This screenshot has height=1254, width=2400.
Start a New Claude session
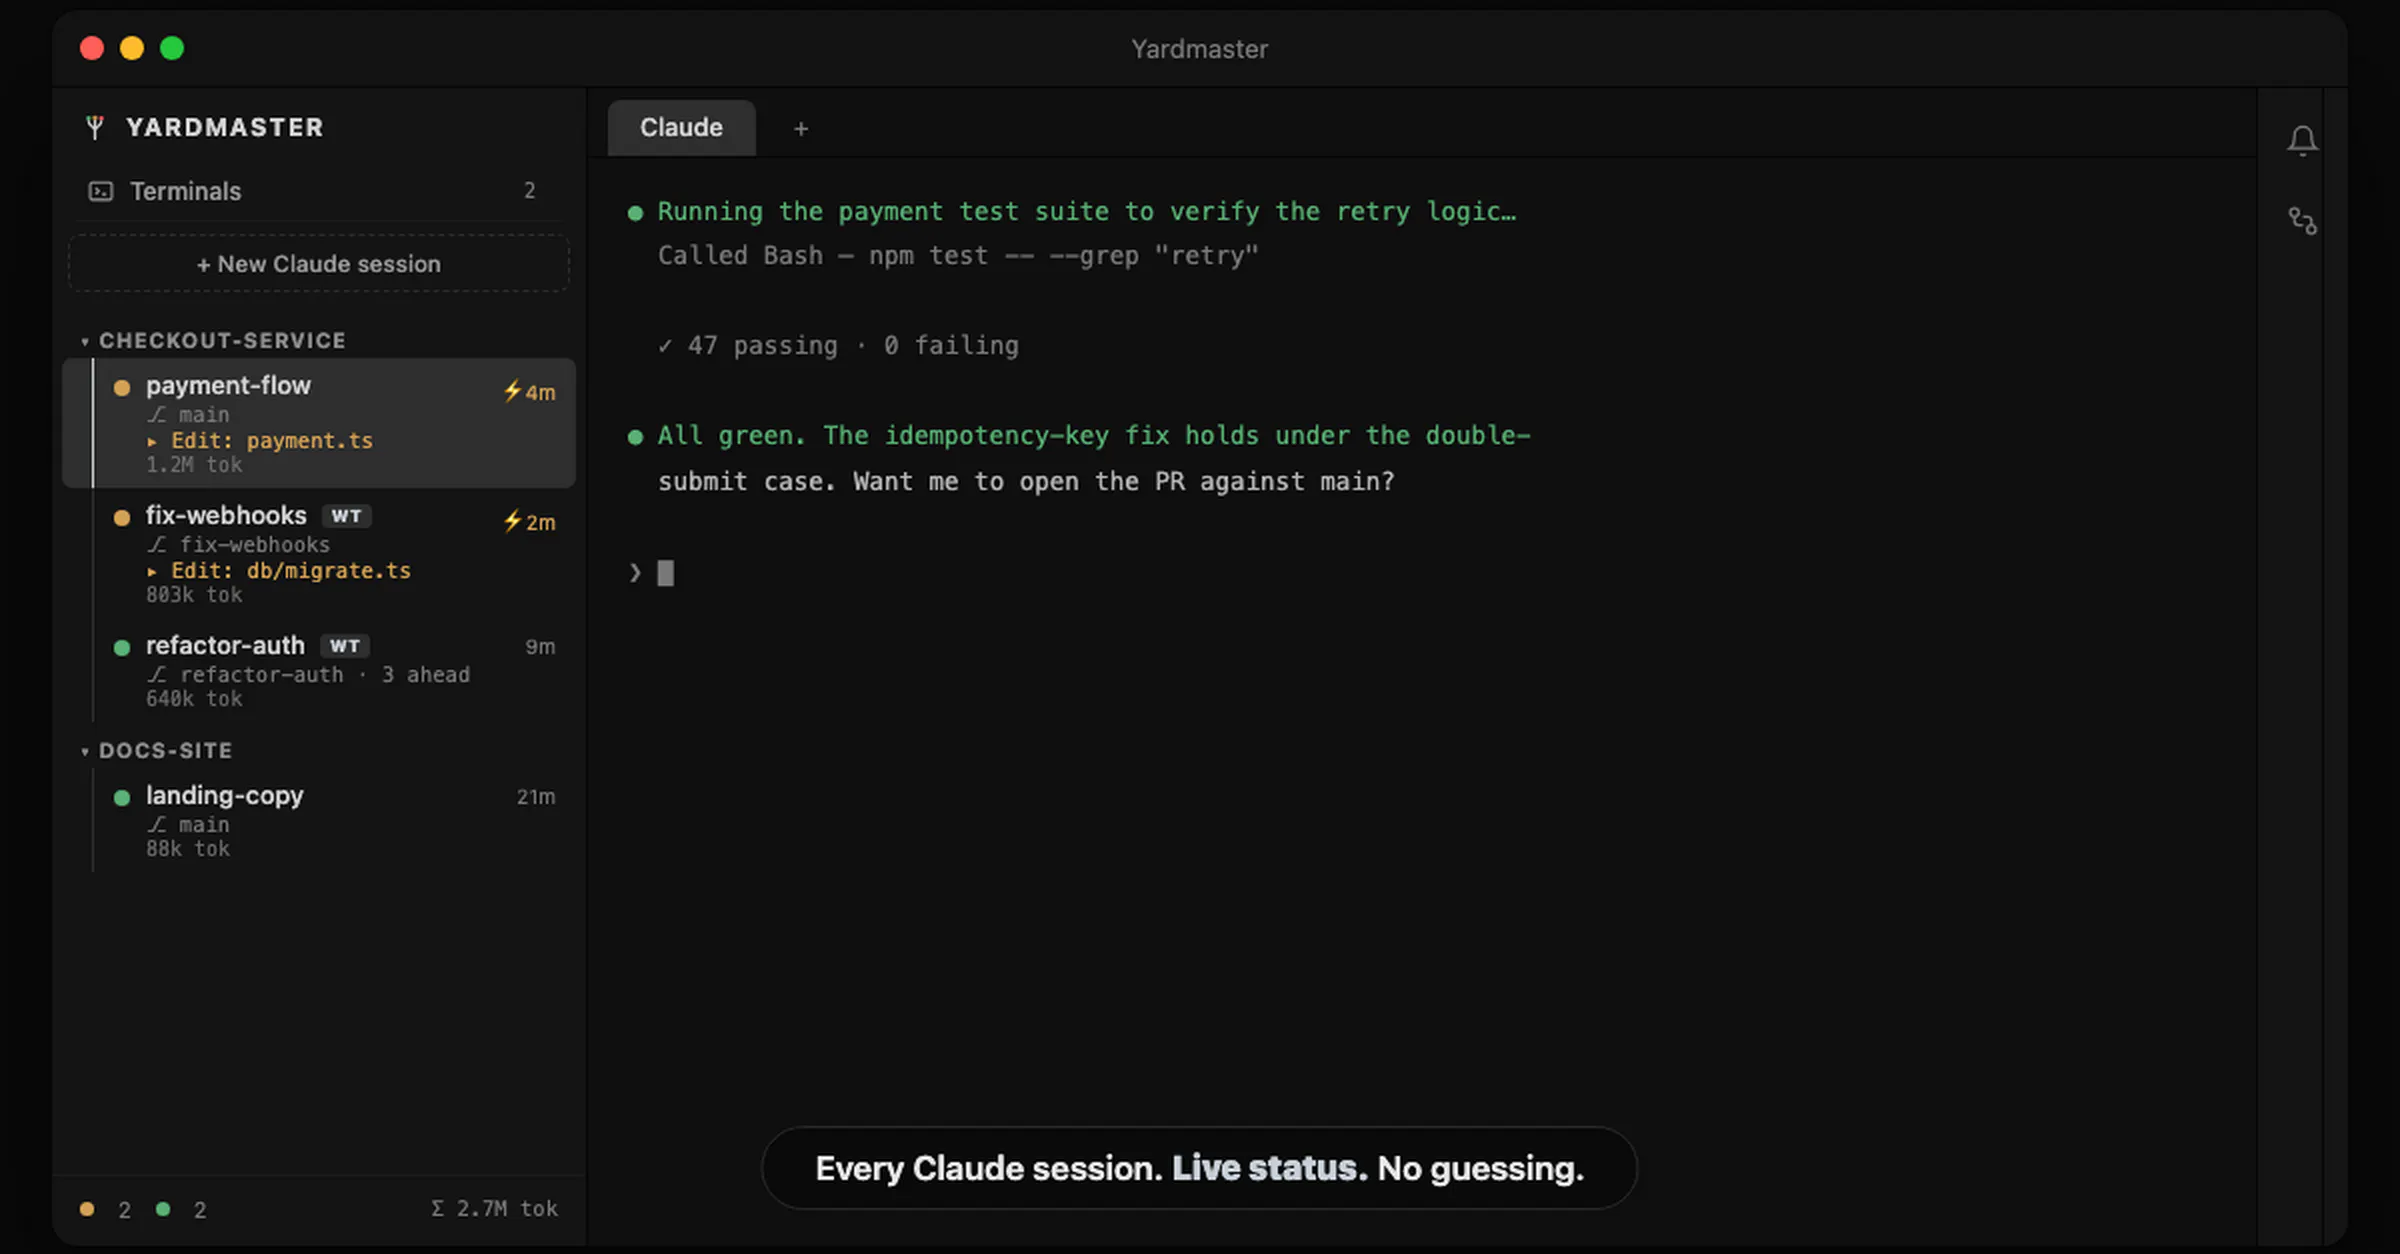(319, 264)
